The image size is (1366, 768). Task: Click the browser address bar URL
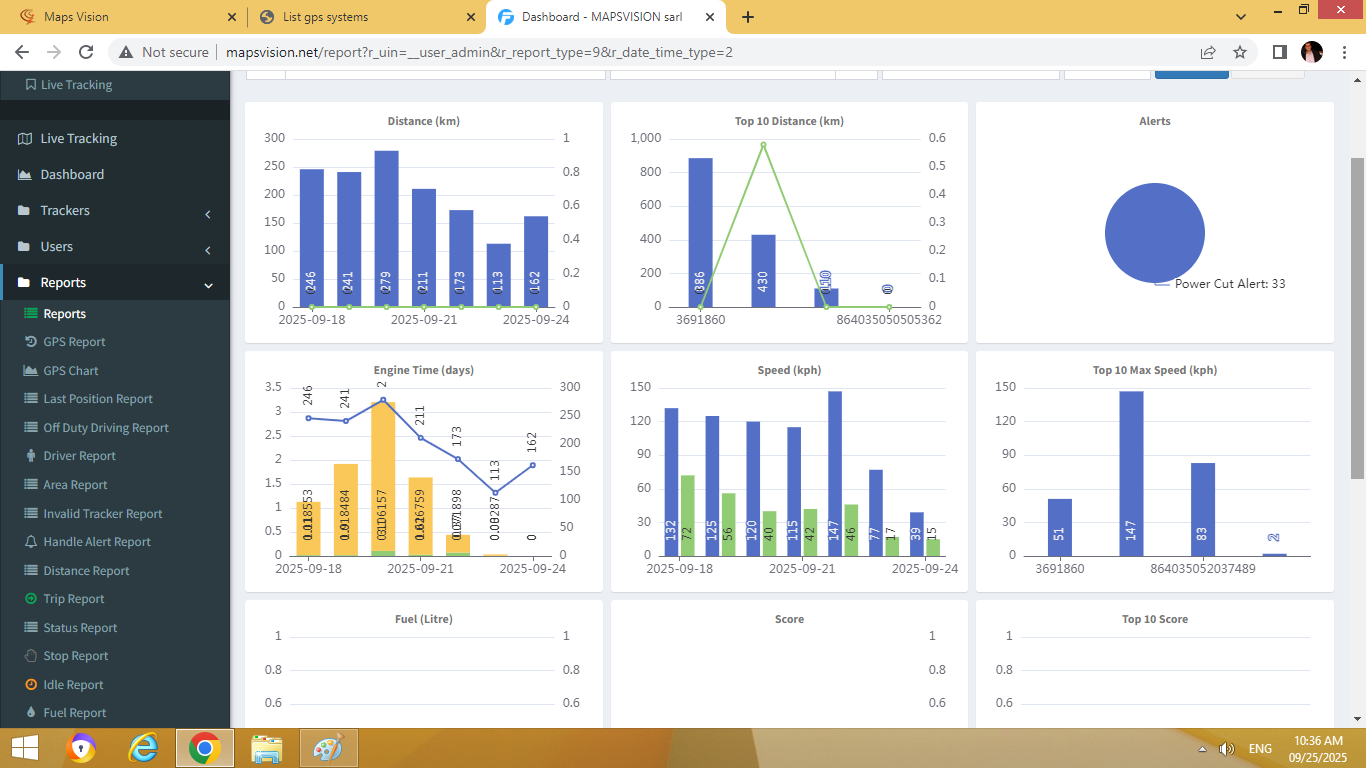(478, 52)
